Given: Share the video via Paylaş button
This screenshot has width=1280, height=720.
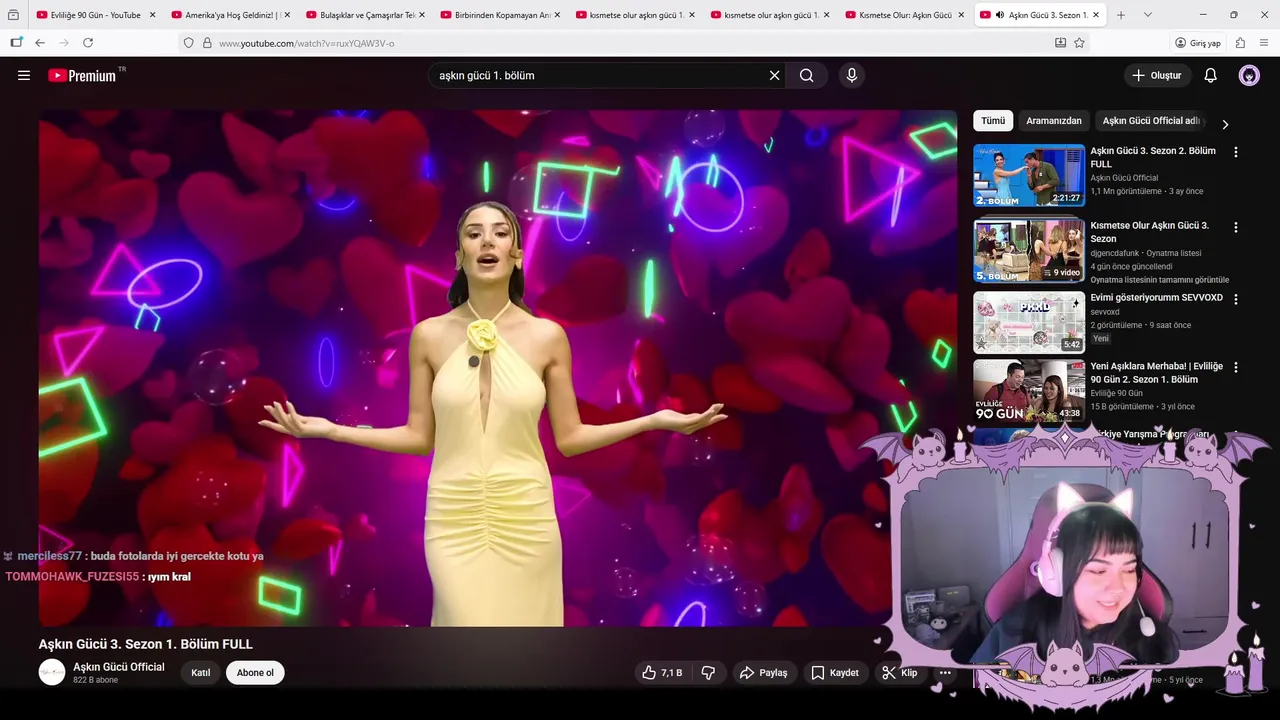Looking at the screenshot, I should (x=763, y=673).
